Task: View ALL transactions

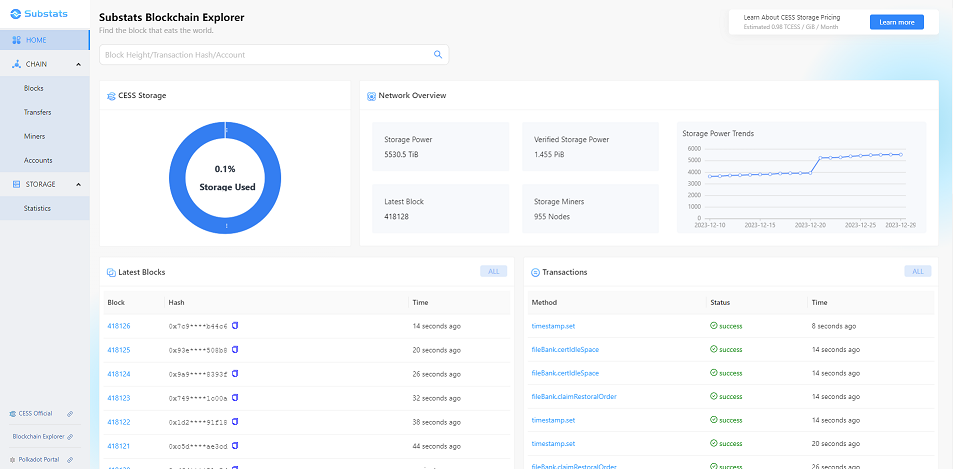Action: (x=918, y=272)
